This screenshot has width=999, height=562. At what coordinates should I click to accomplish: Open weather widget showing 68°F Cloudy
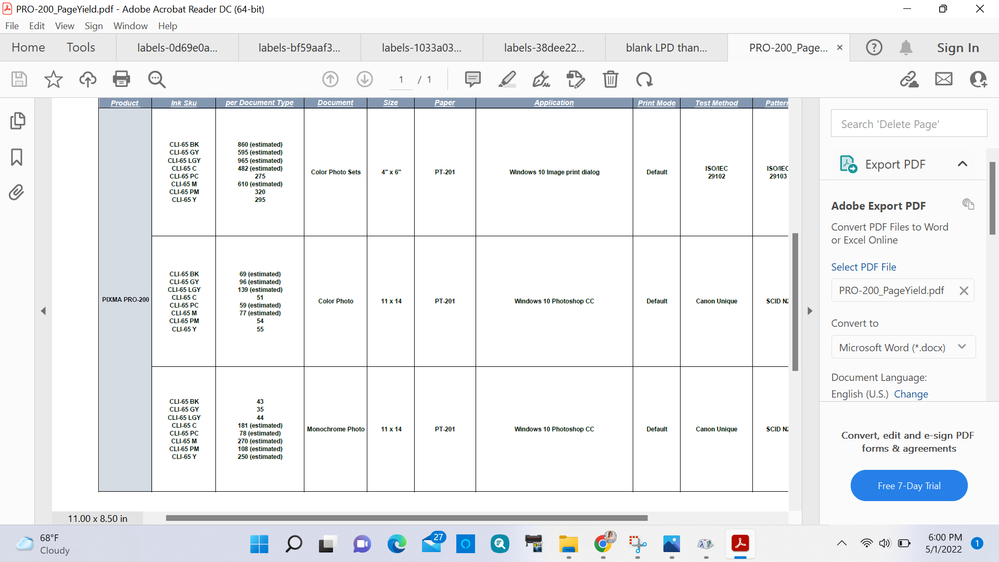(x=43, y=544)
